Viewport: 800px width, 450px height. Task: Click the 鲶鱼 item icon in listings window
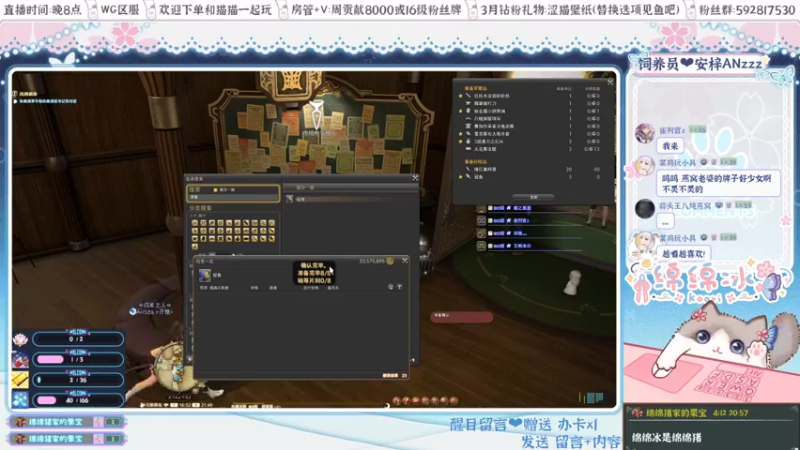click(x=205, y=275)
